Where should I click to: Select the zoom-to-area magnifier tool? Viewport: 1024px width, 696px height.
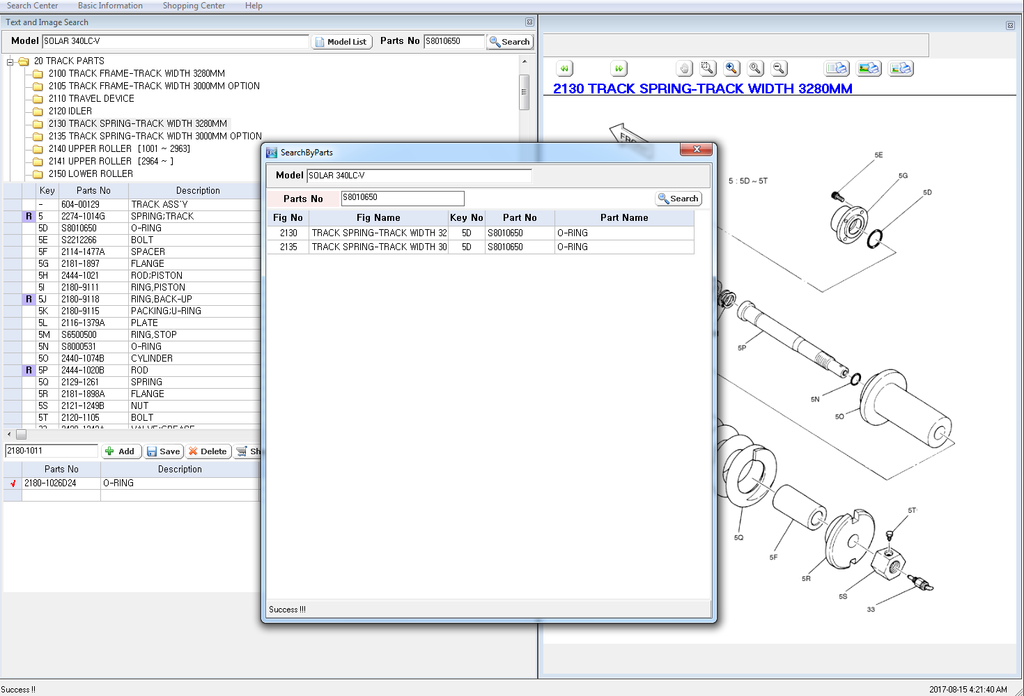pyautogui.click(x=708, y=68)
